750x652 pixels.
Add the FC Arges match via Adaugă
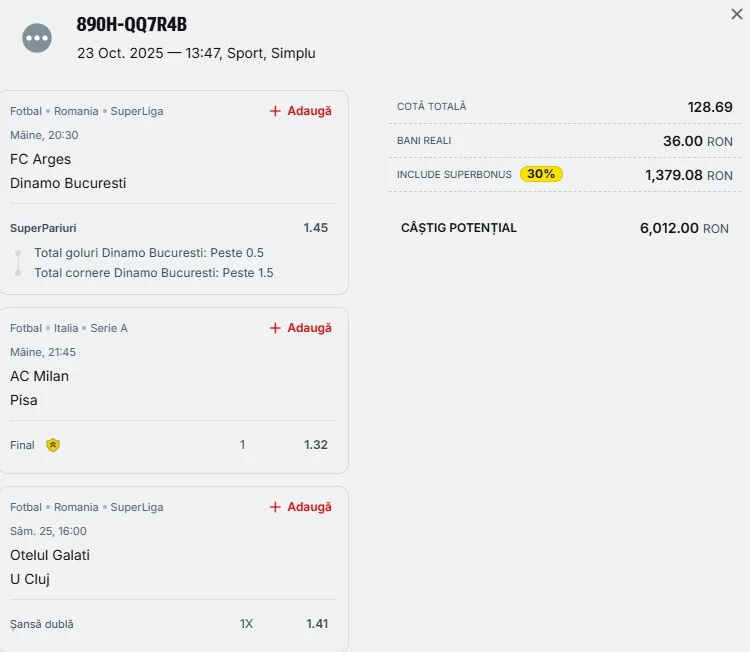coord(300,111)
